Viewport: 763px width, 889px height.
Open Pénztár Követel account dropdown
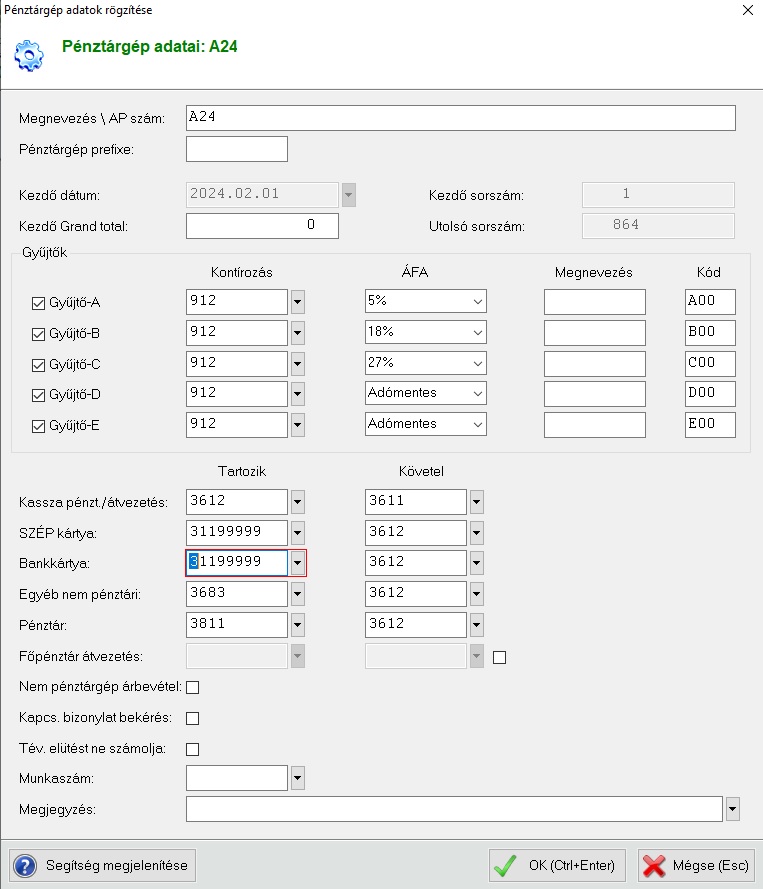pos(476,625)
